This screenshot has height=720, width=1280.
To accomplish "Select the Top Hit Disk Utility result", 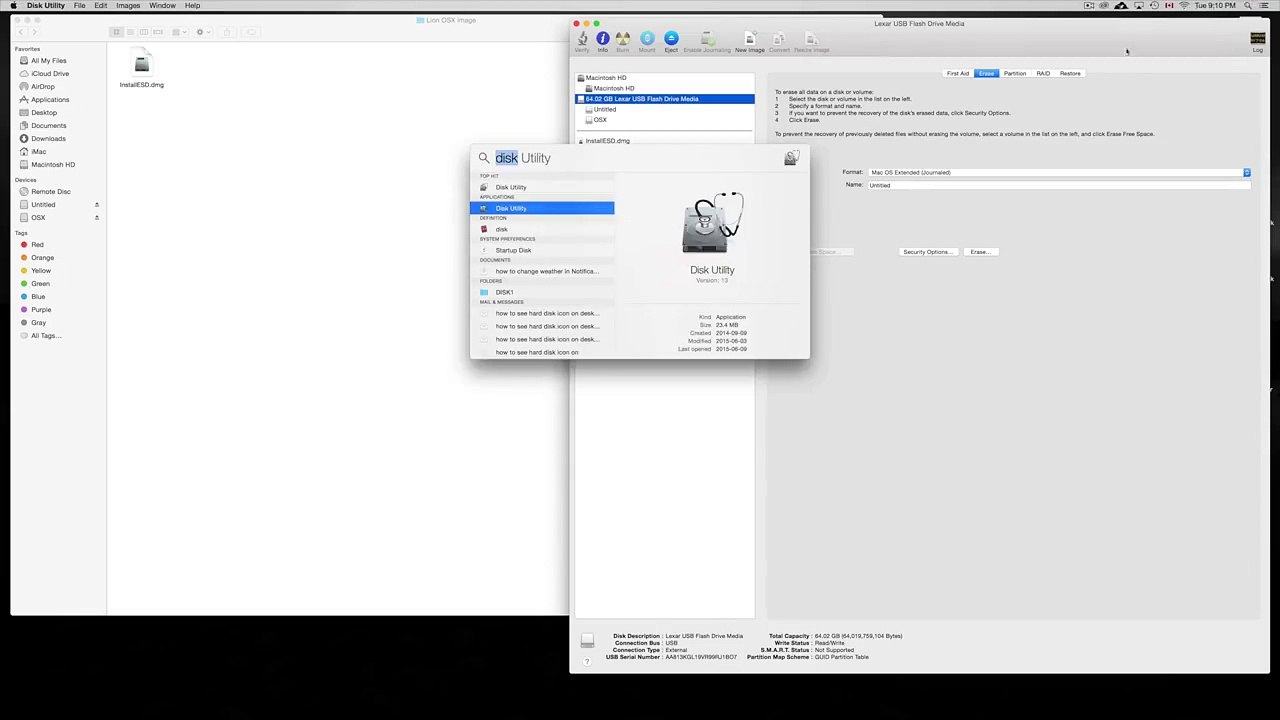I will click(x=542, y=187).
